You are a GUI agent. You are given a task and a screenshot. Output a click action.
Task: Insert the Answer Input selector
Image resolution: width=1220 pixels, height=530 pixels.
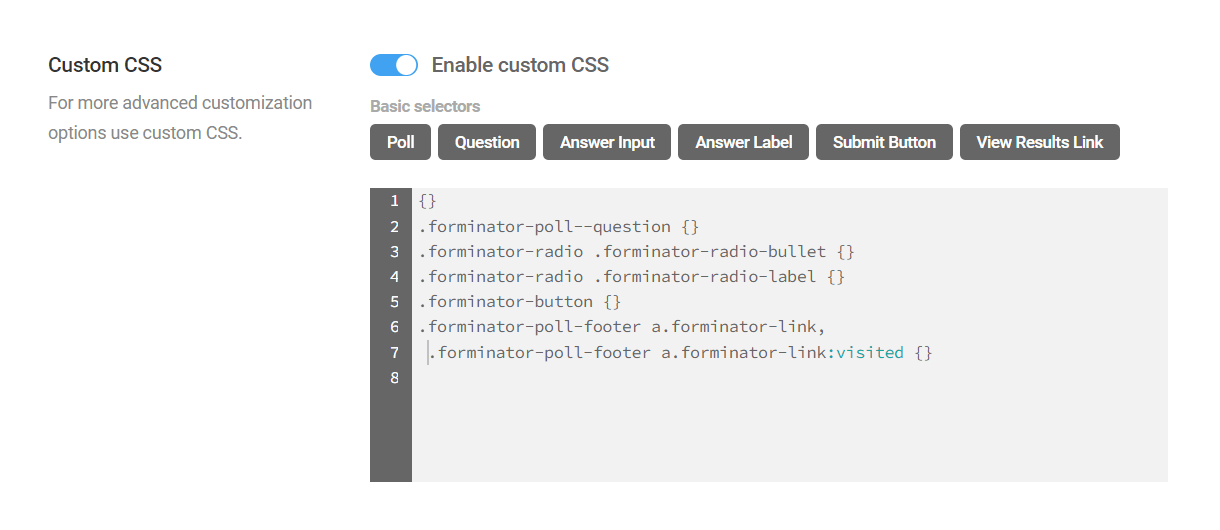(607, 142)
